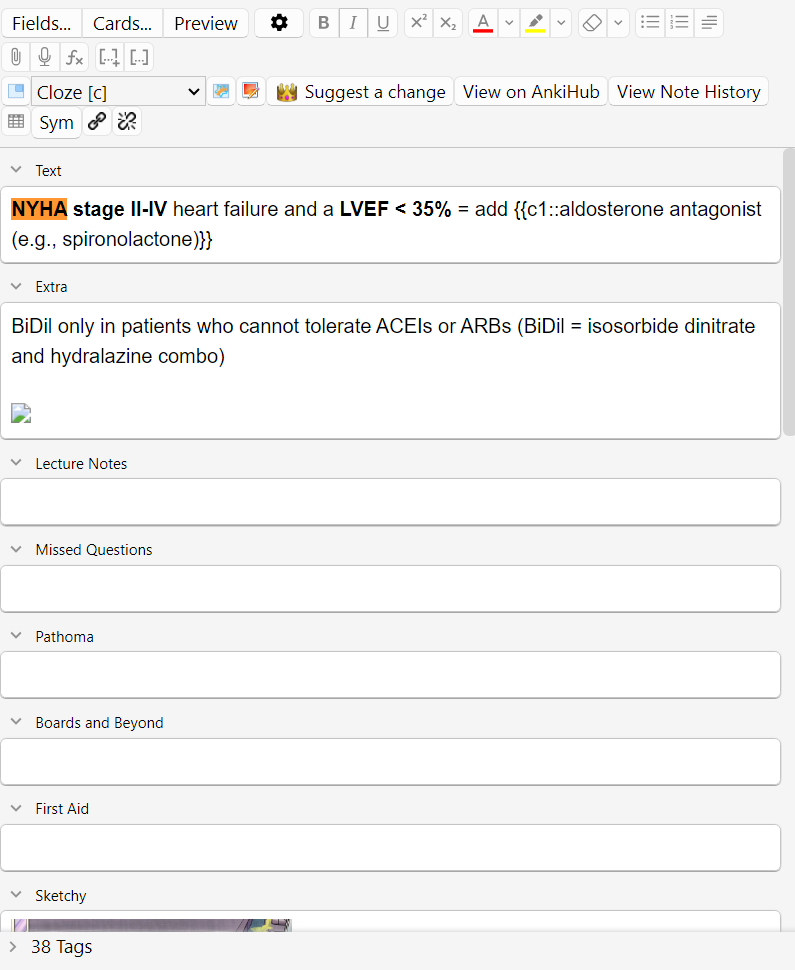Click the remove link broken-chain icon
This screenshot has width=795, height=970.
pos(127,122)
